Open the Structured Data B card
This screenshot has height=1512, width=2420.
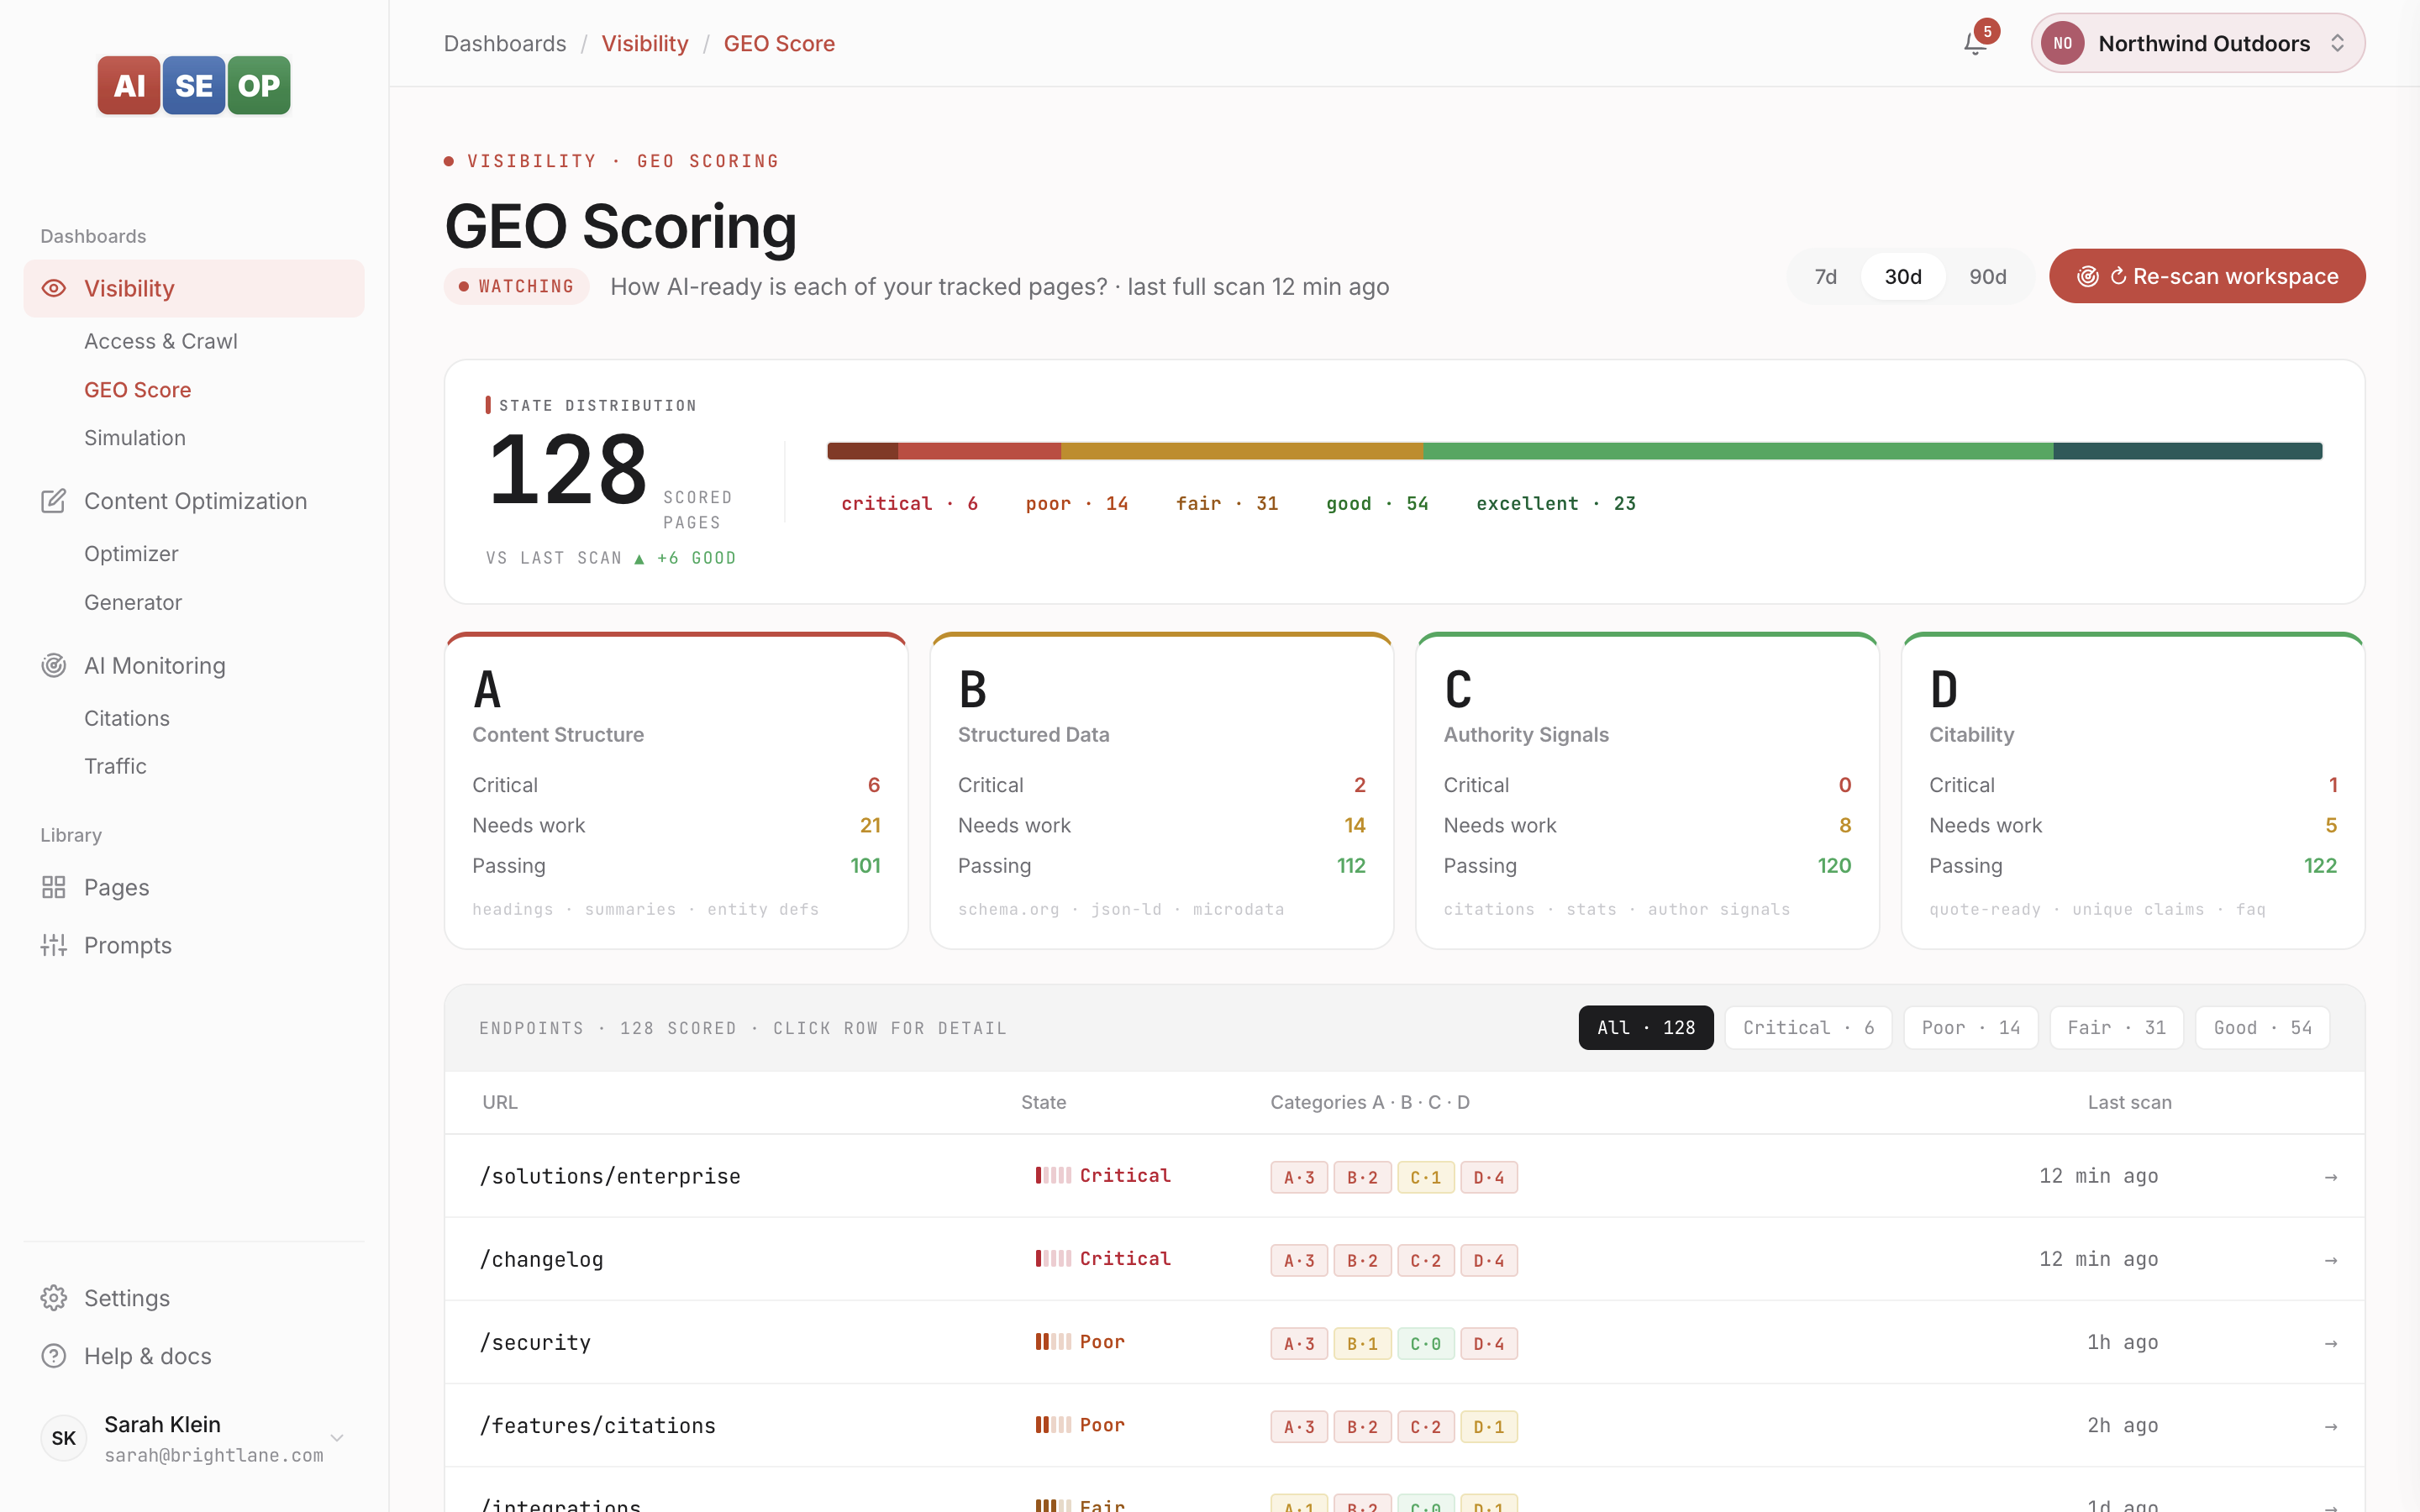point(1162,790)
